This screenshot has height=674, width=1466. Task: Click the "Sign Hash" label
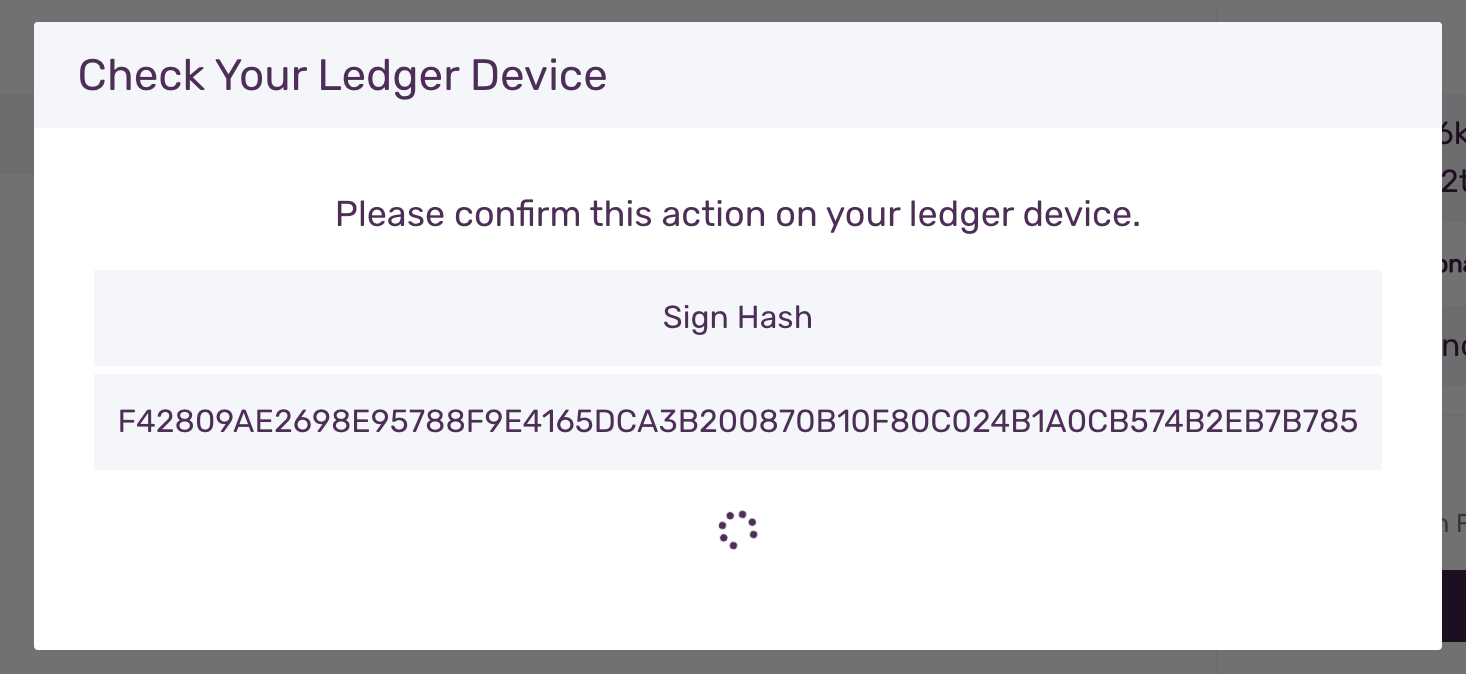click(x=737, y=318)
